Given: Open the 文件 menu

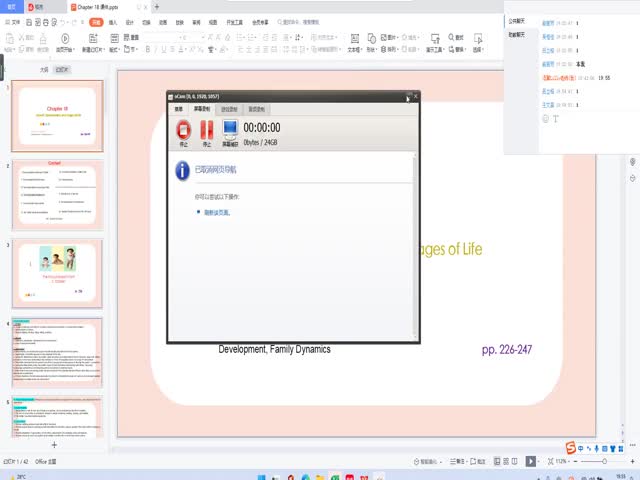Looking at the screenshot, I should [15, 20].
